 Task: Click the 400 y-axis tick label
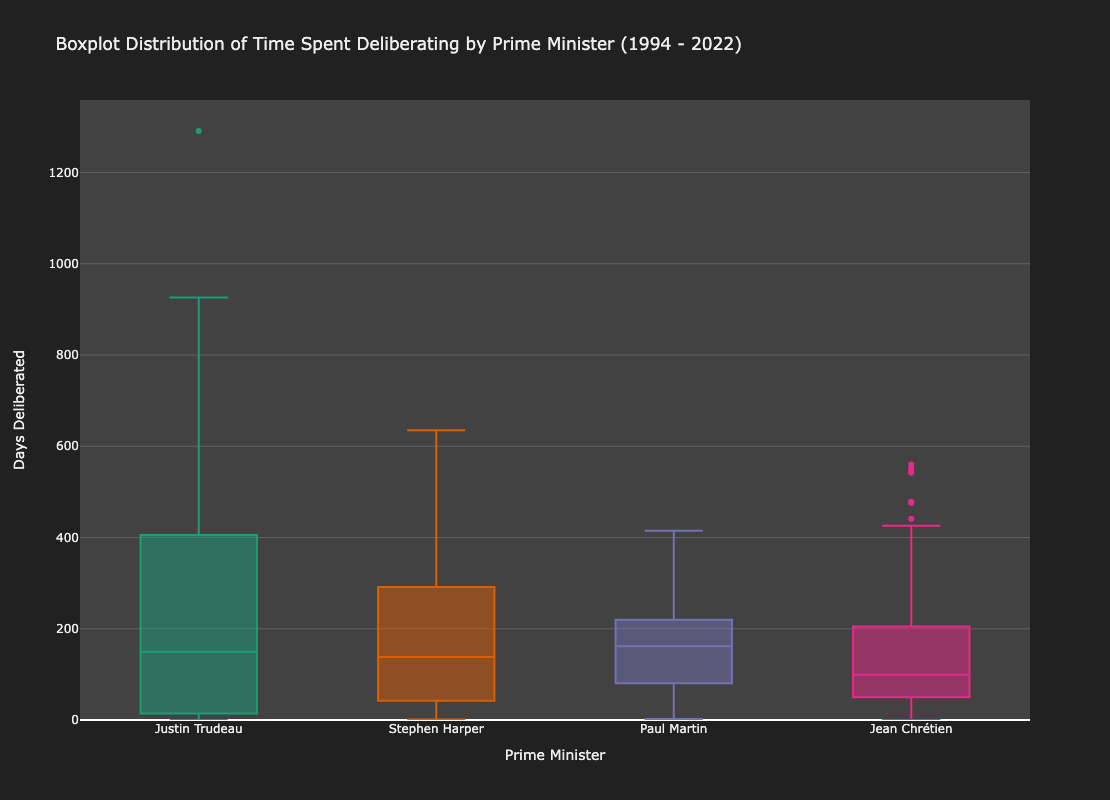point(68,538)
